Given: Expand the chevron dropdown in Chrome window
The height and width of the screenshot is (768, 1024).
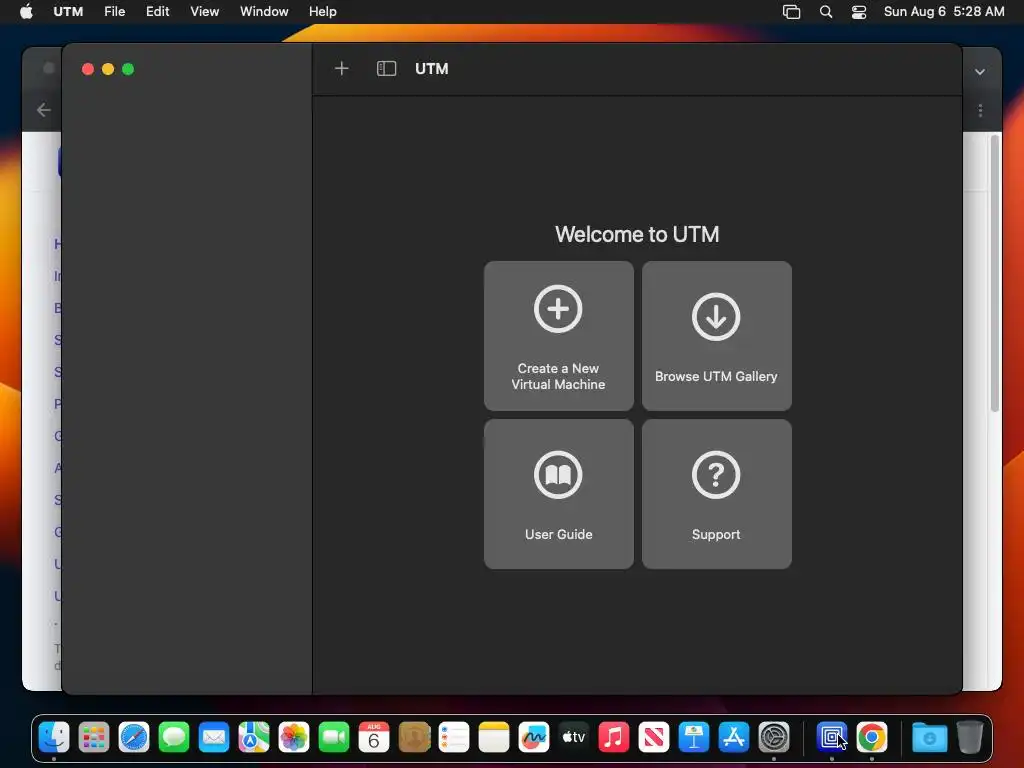Looking at the screenshot, I should (x=980, y=72).
